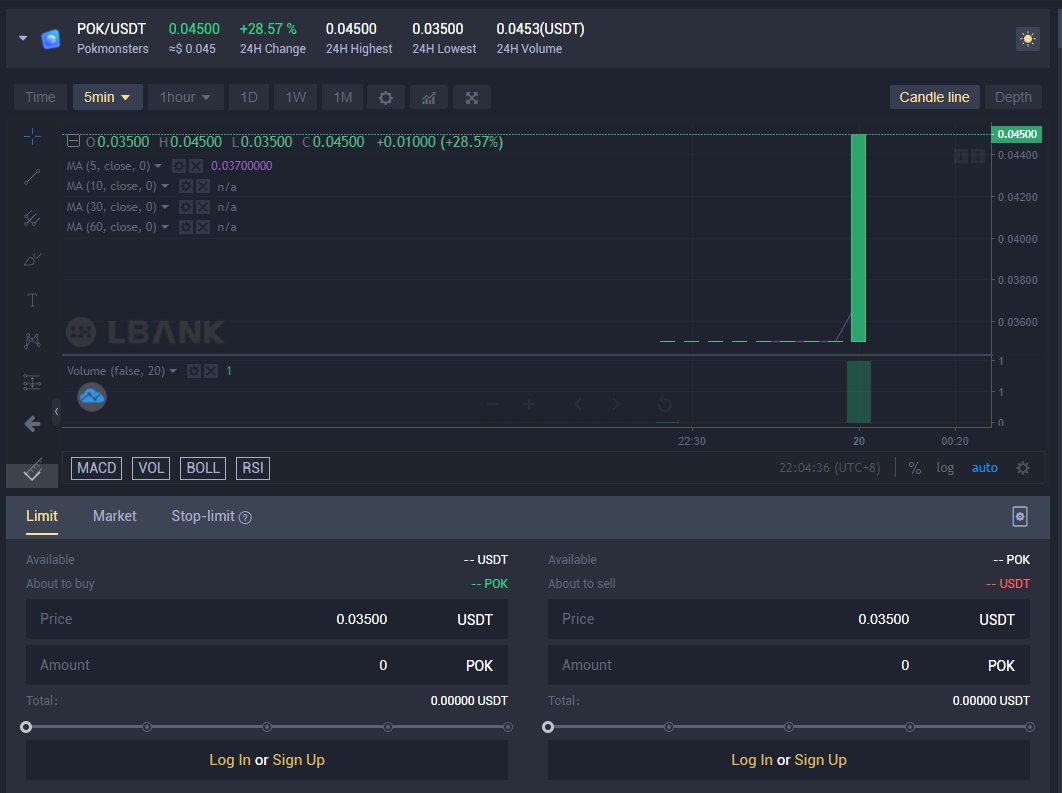Toggle log scale mode
1062x793 pixels.
945,468
